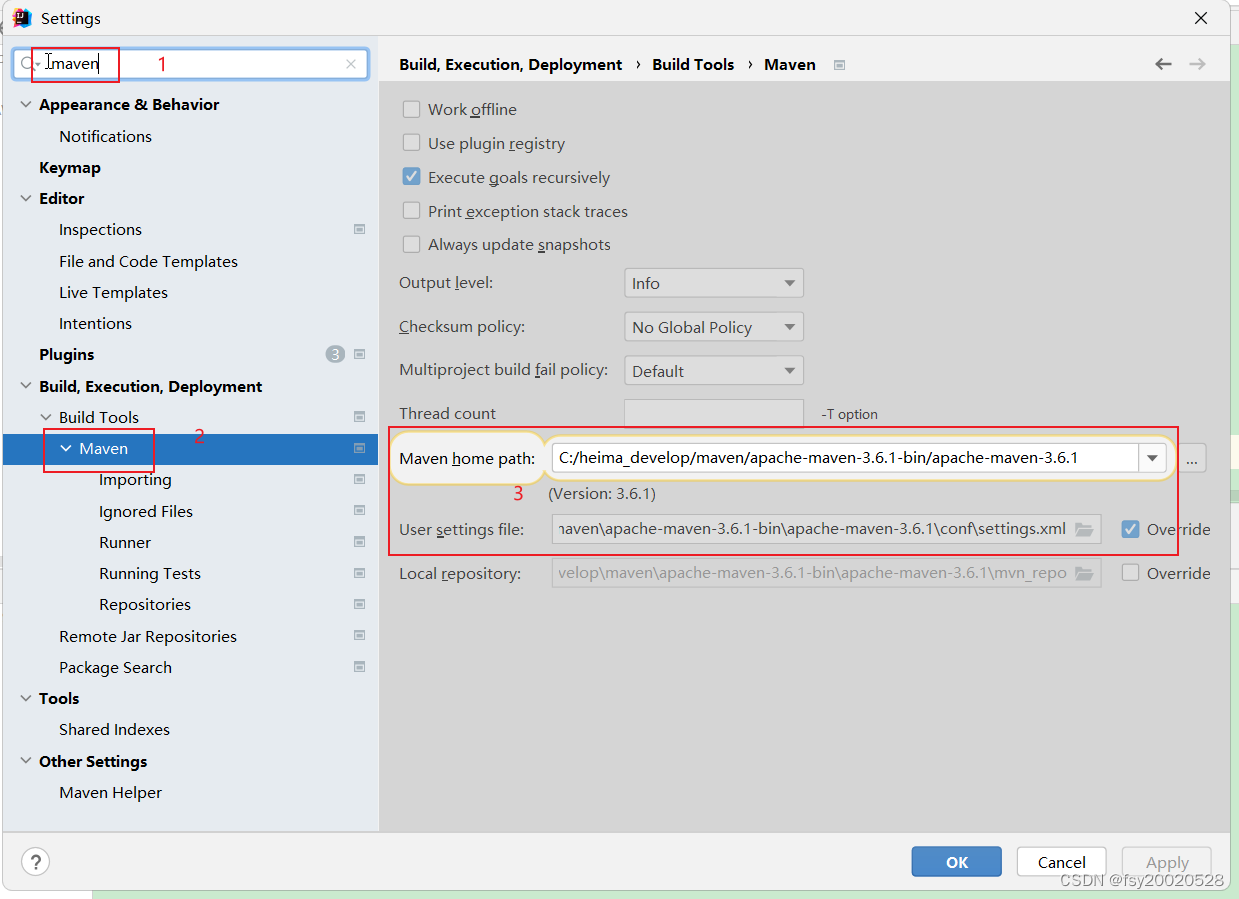The width and height of the screenshot is (1239, 899).
Task: Collapse the Other Settings section
Action: (x=26, y=761)
